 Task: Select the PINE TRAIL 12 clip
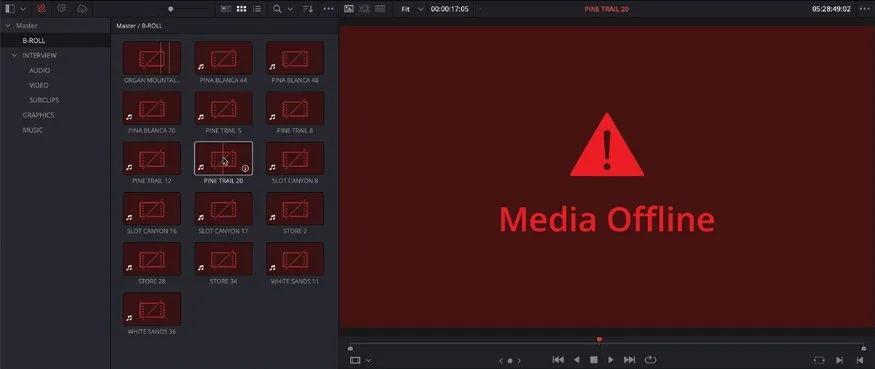click(152, 158)
